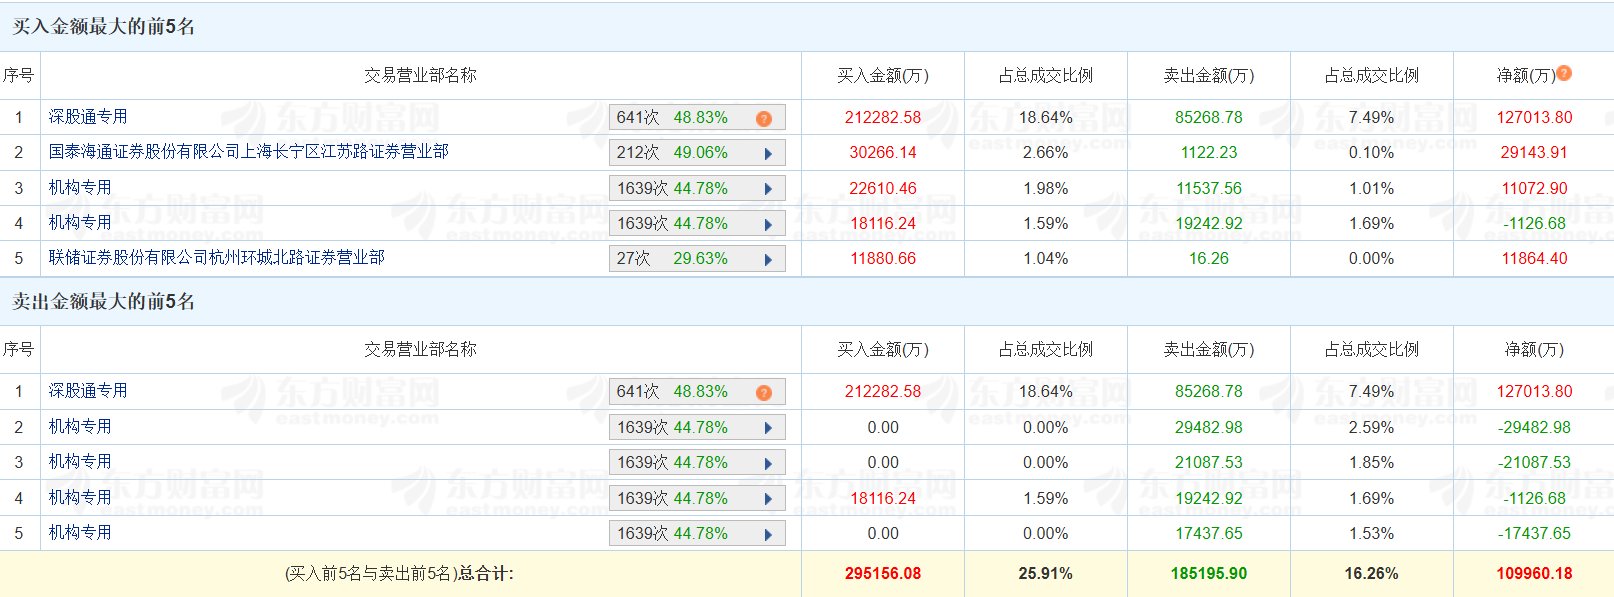Image resolution: width=1614 pixels, height=597 pixels.
Task: Open the 联储证券杭州环城北路证券营业部 link
Action: [216, 258]
